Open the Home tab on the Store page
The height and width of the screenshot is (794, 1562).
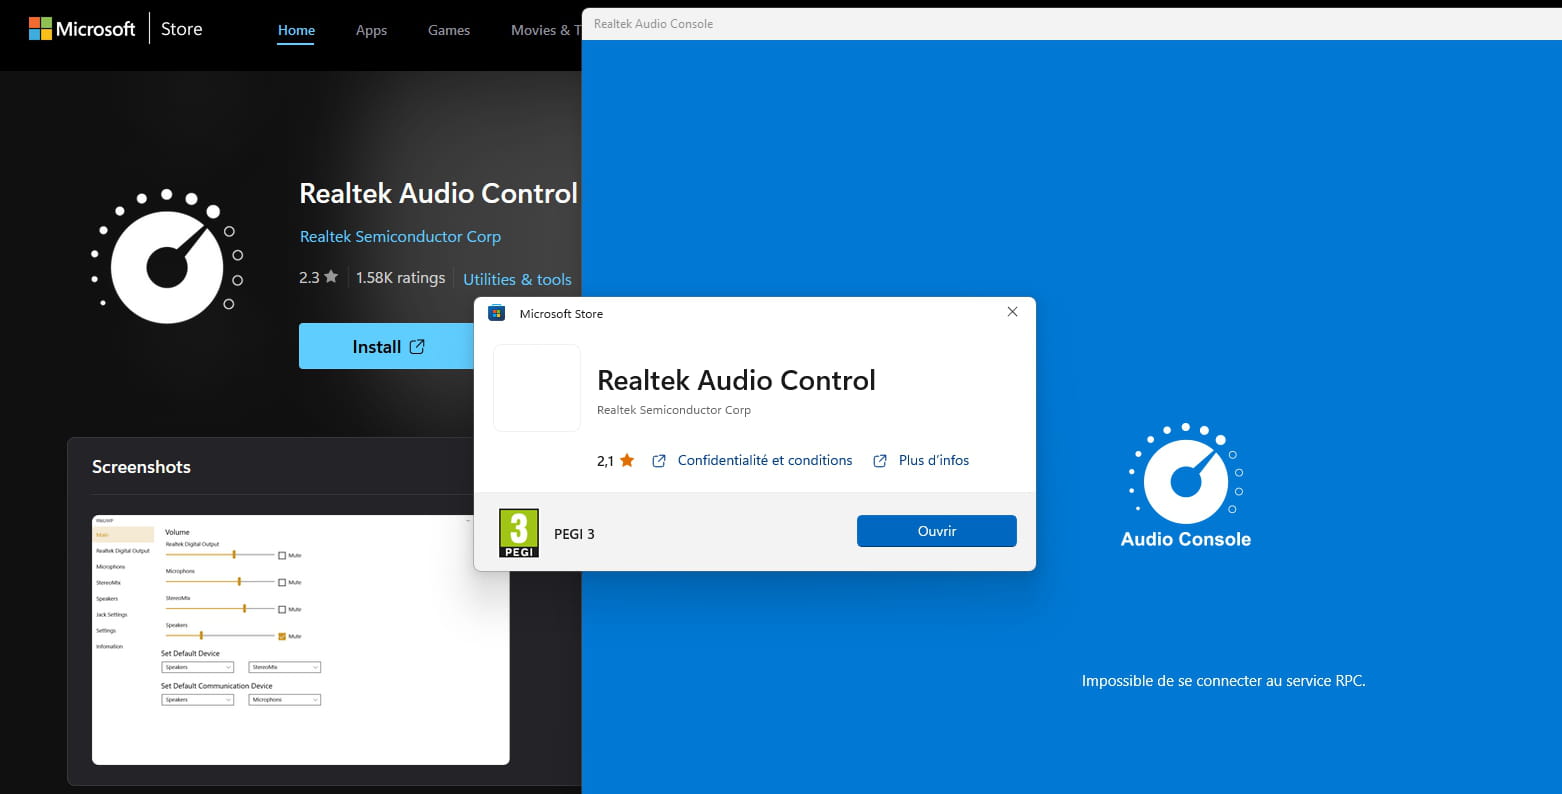coord(296,30)
